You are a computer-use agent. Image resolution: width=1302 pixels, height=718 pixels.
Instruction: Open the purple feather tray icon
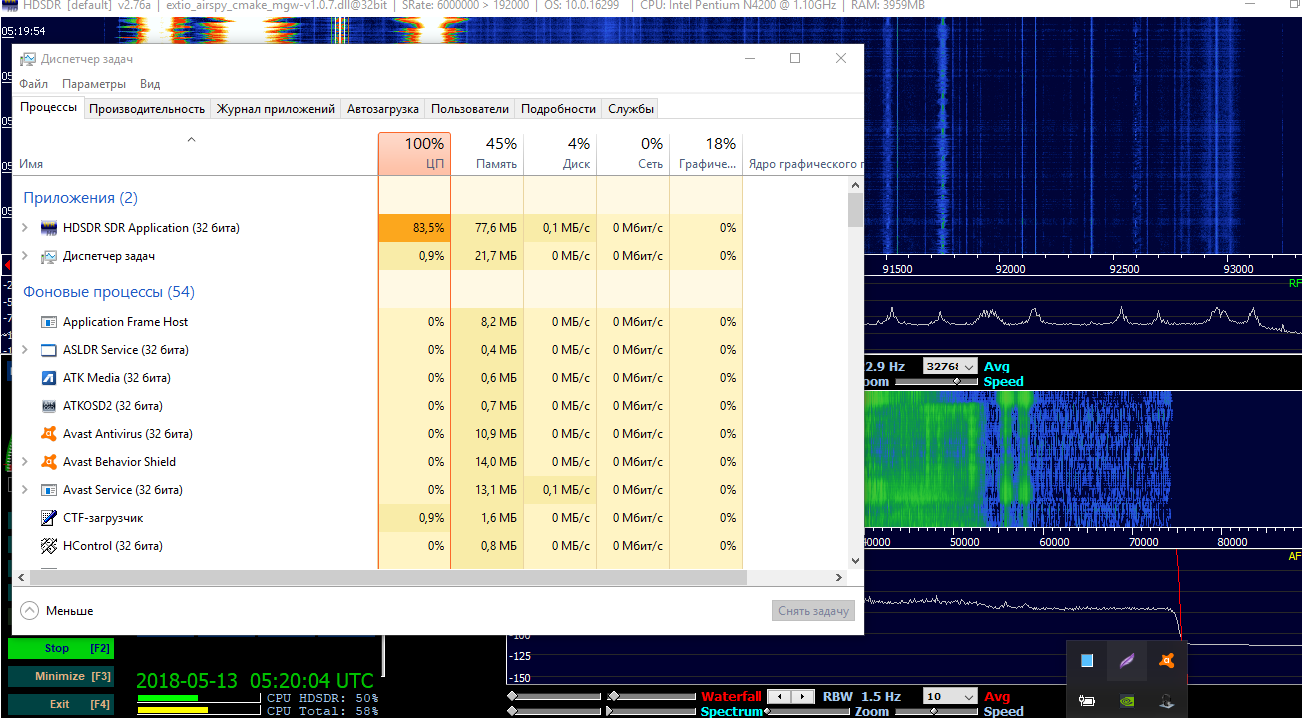pos(1126,661)
